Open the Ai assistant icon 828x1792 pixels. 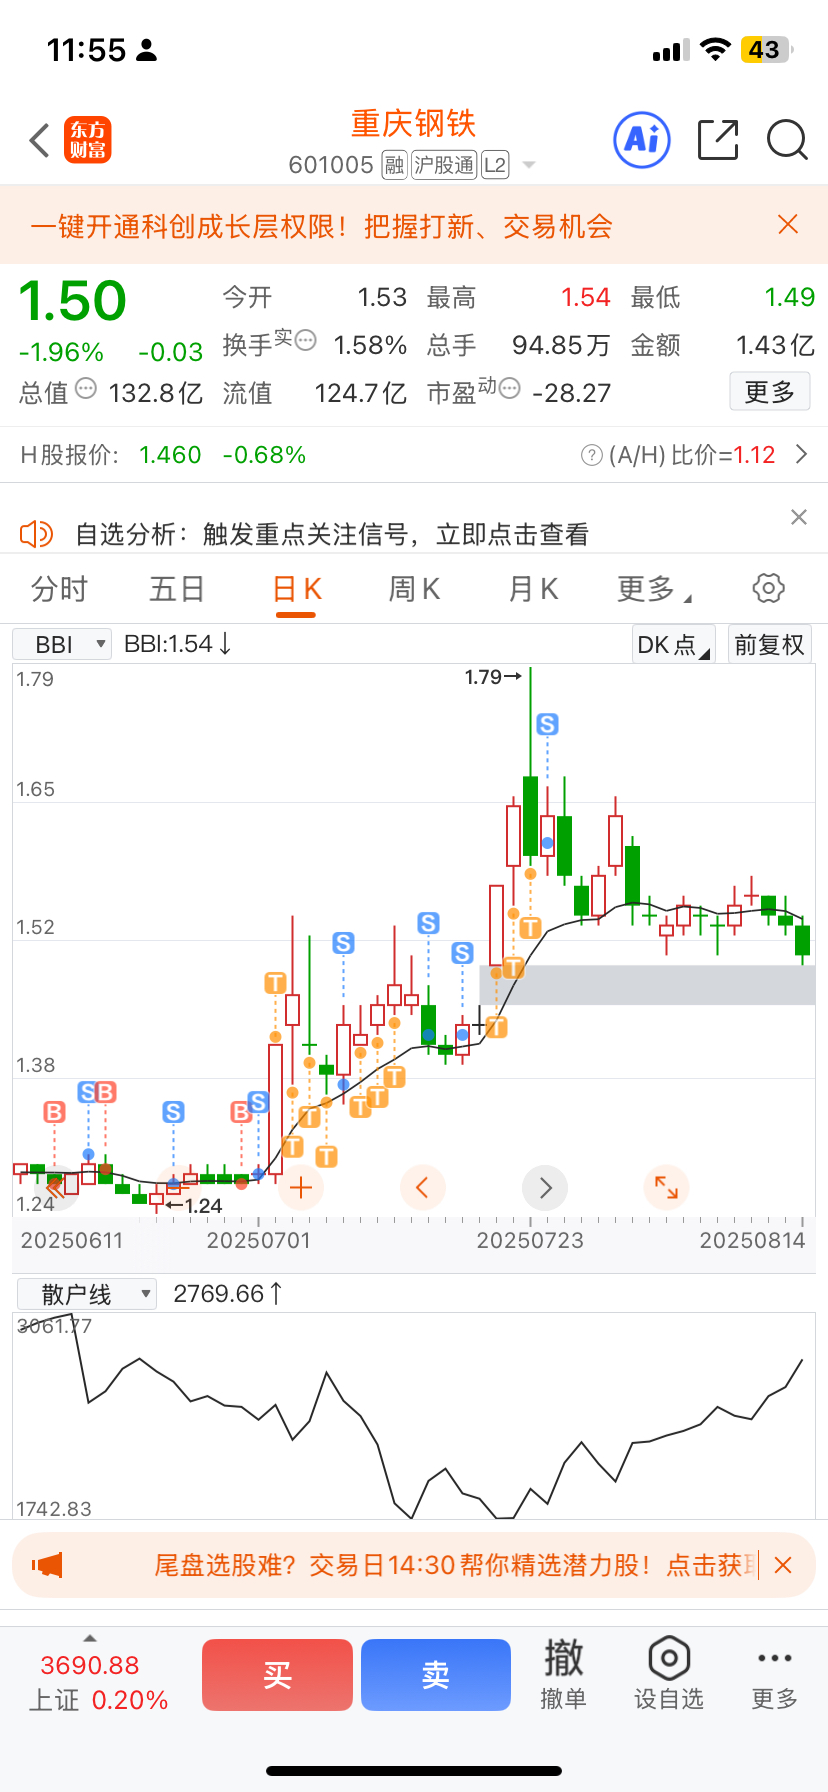point(641,140)
